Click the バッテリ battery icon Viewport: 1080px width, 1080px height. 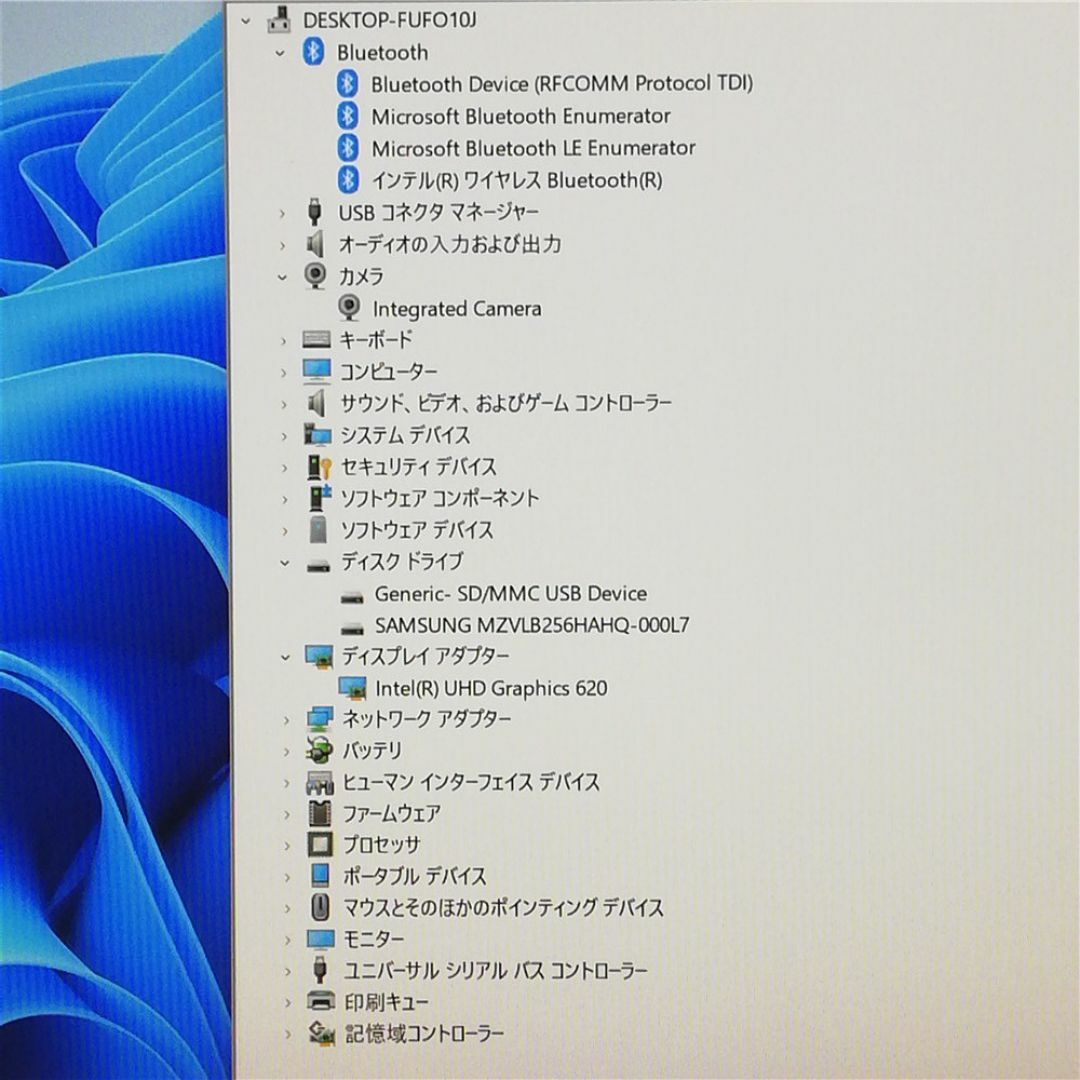(319, 750)
